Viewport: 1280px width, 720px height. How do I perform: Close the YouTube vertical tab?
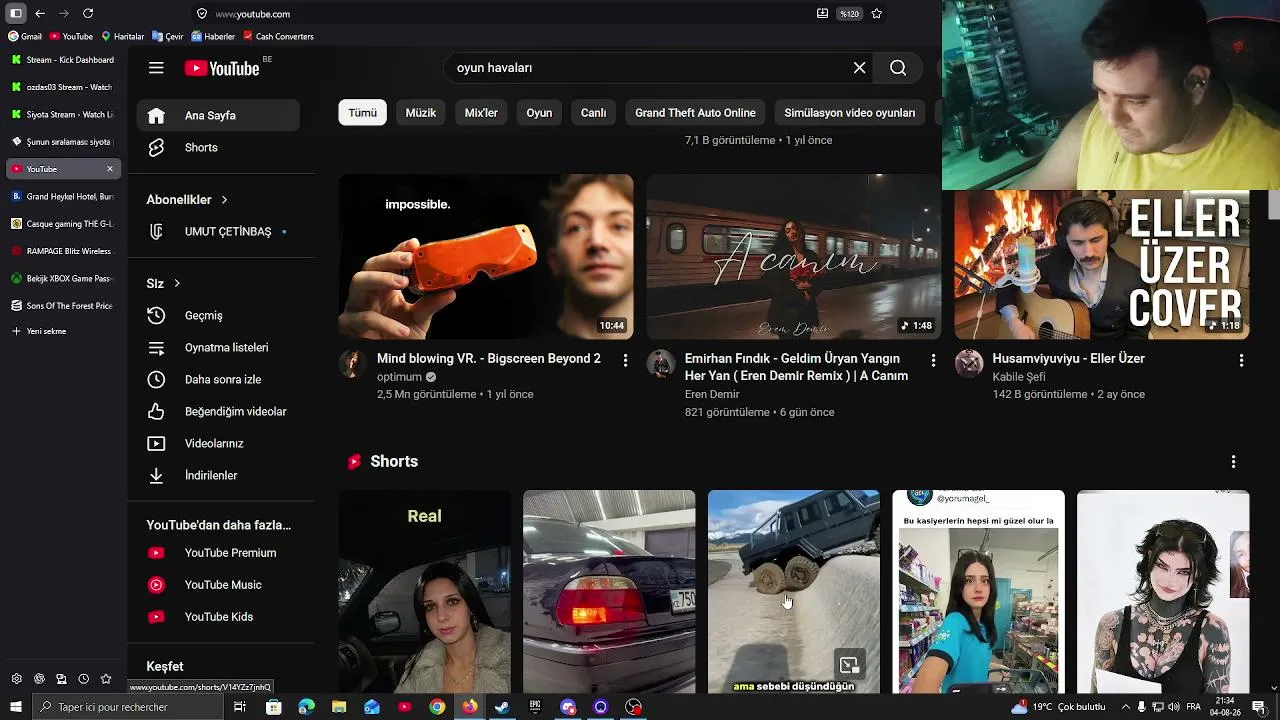coord(110,169)
